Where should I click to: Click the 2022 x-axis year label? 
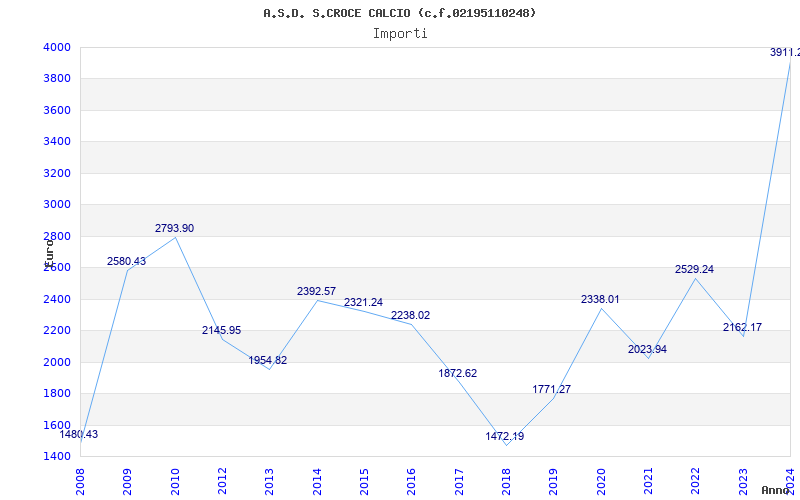[x=695, y=482]
